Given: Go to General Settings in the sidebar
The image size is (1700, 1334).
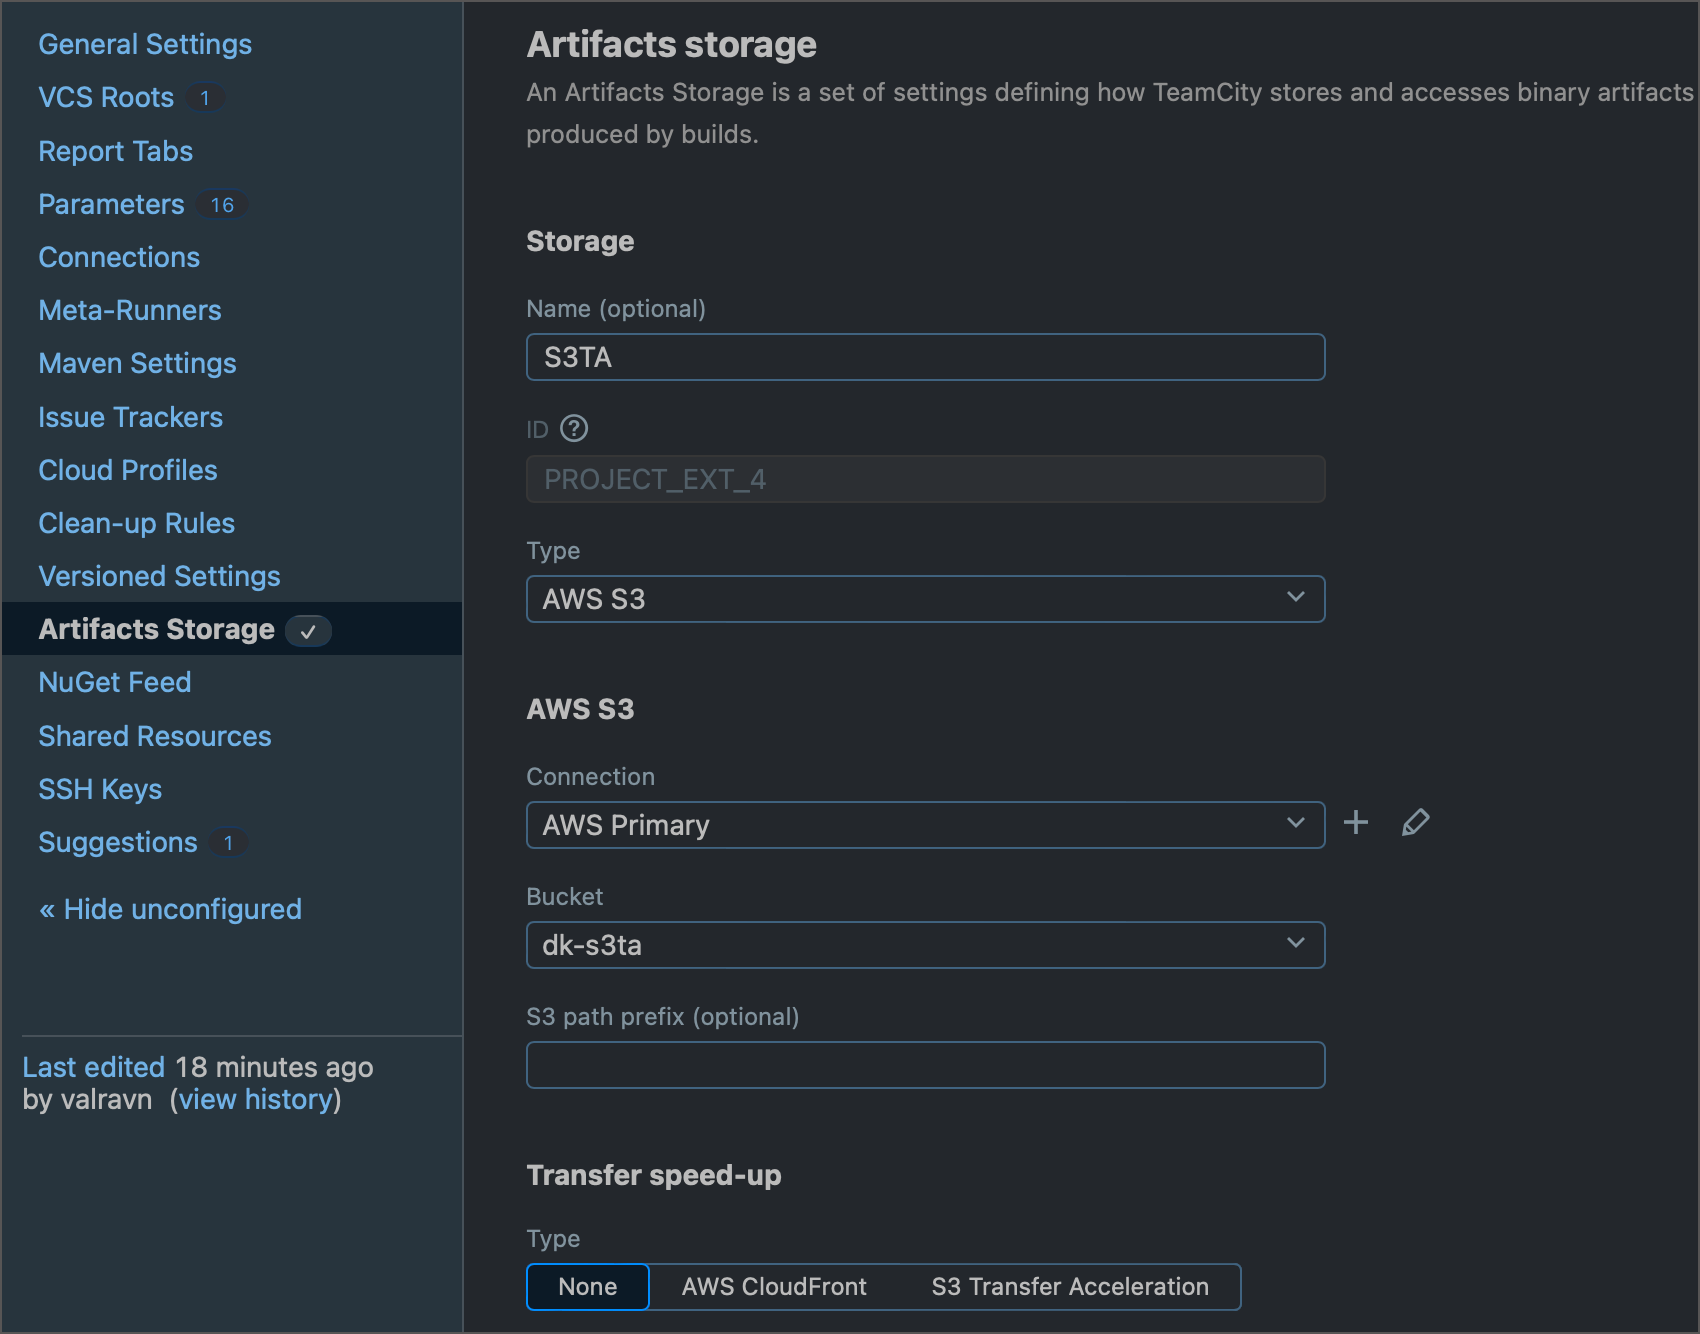Looking at the screenshot, I should coord(144,43).
